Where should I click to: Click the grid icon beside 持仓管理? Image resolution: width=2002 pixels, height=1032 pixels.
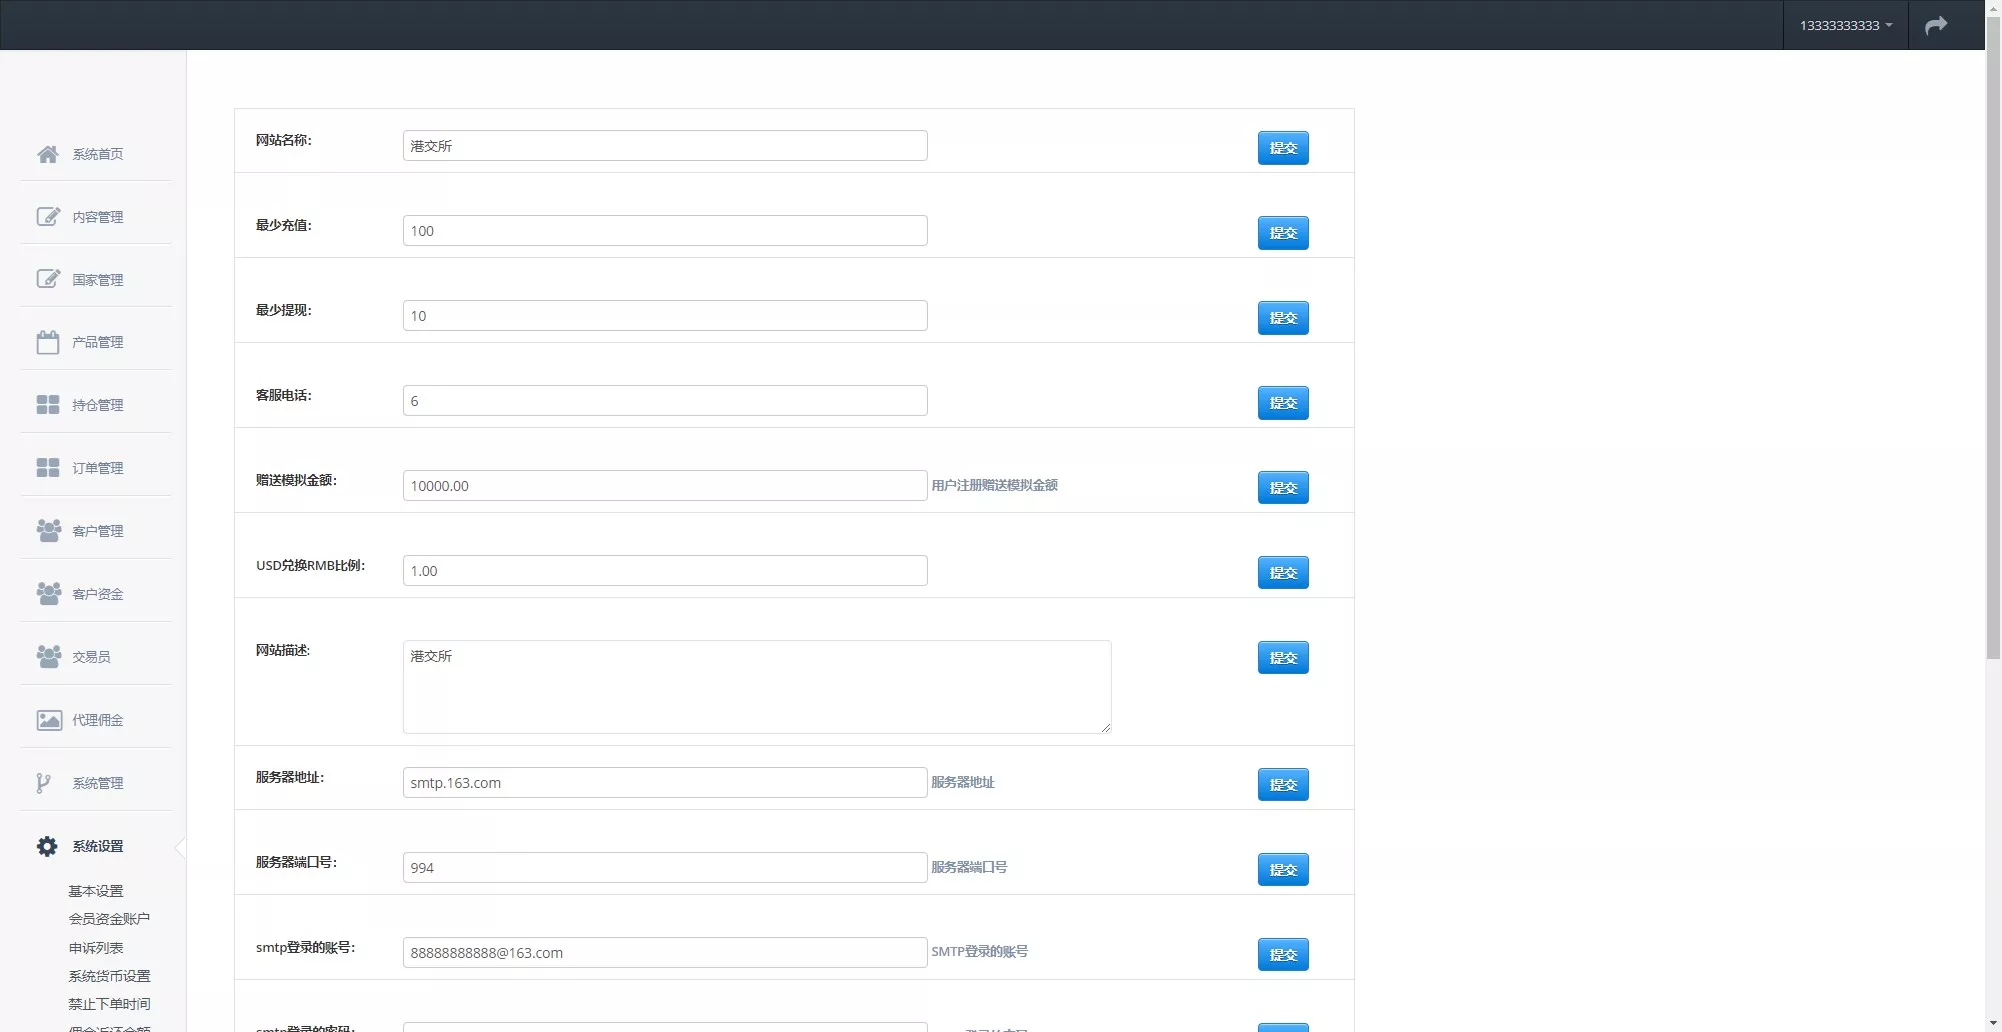[48, 405]
